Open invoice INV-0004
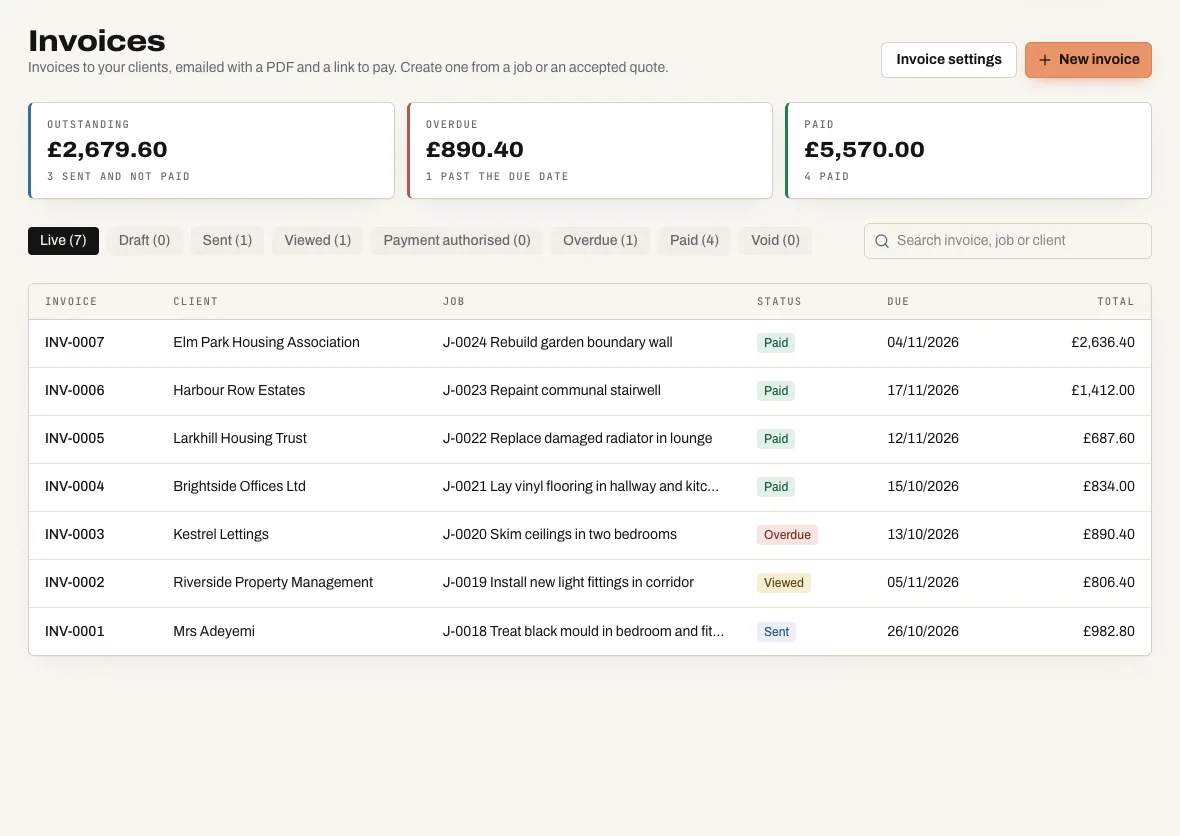Screen dimensions: 1180x836 (75, 487)
